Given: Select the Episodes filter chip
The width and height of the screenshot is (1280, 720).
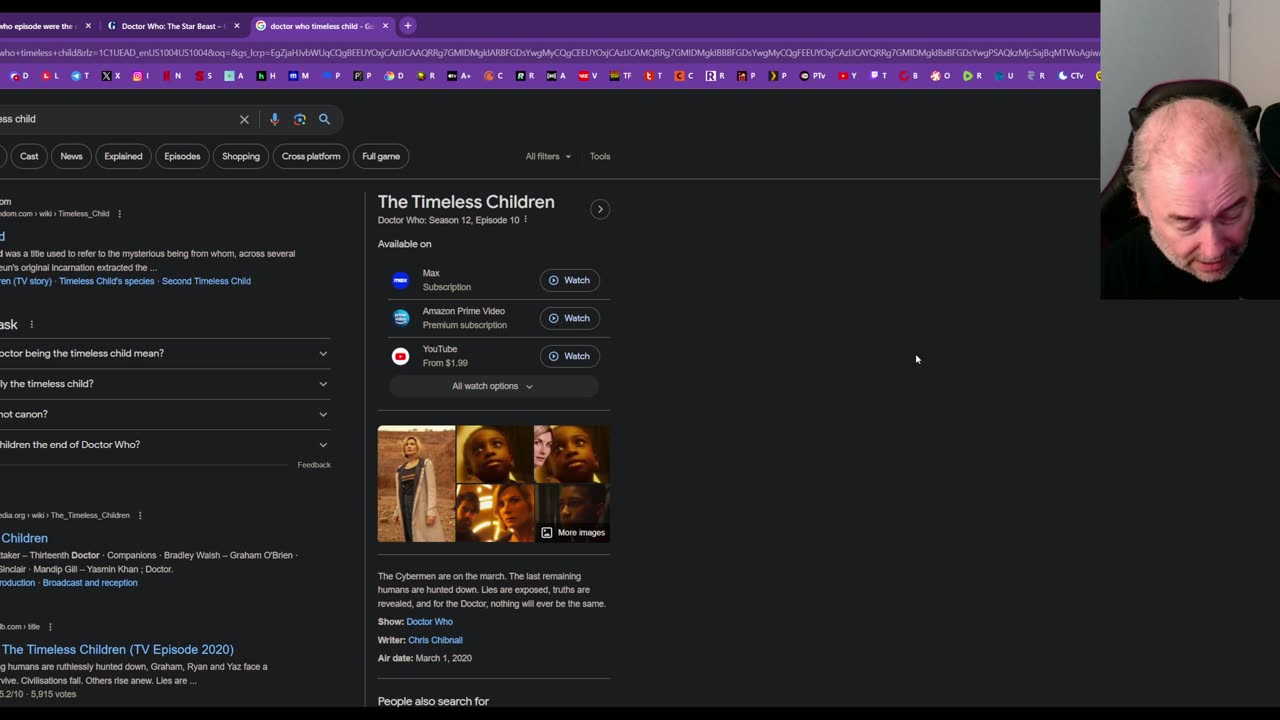Looking at the screenshot, I should click(x=182, y=156).
